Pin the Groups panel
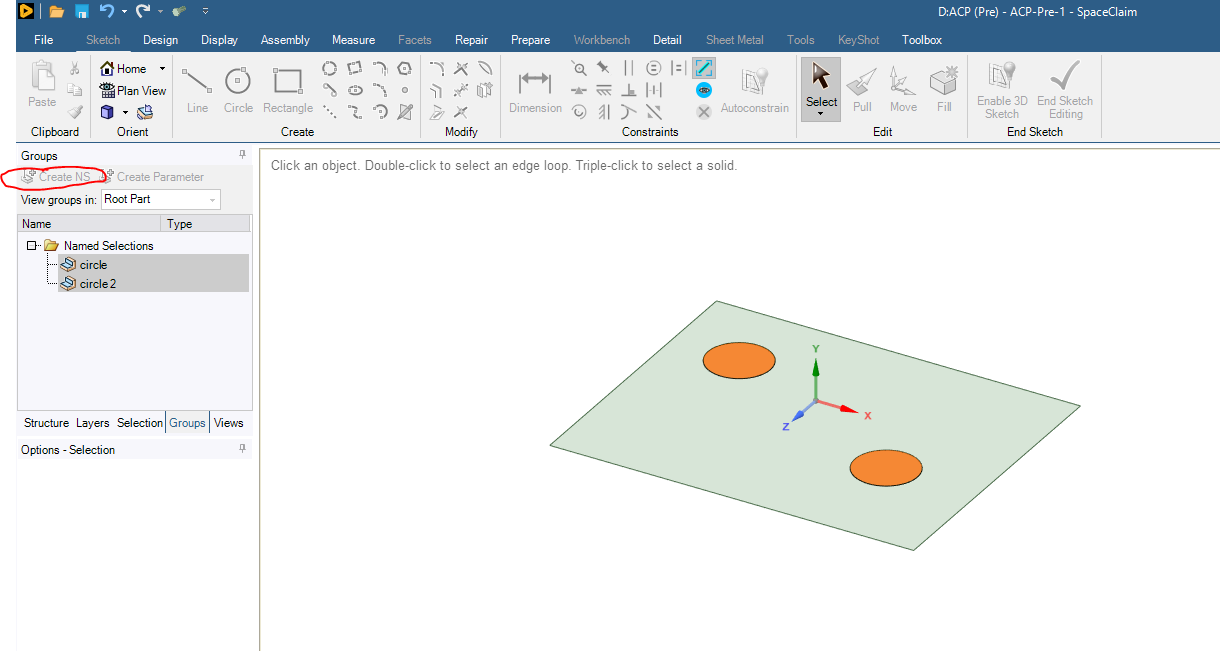 coord(242,155)
